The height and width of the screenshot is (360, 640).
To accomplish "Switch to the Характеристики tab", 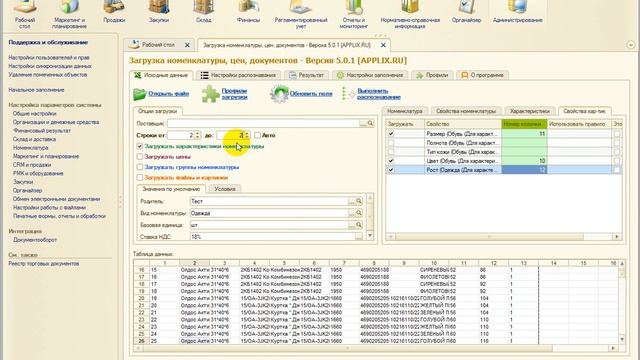I will tap(529, 111).
